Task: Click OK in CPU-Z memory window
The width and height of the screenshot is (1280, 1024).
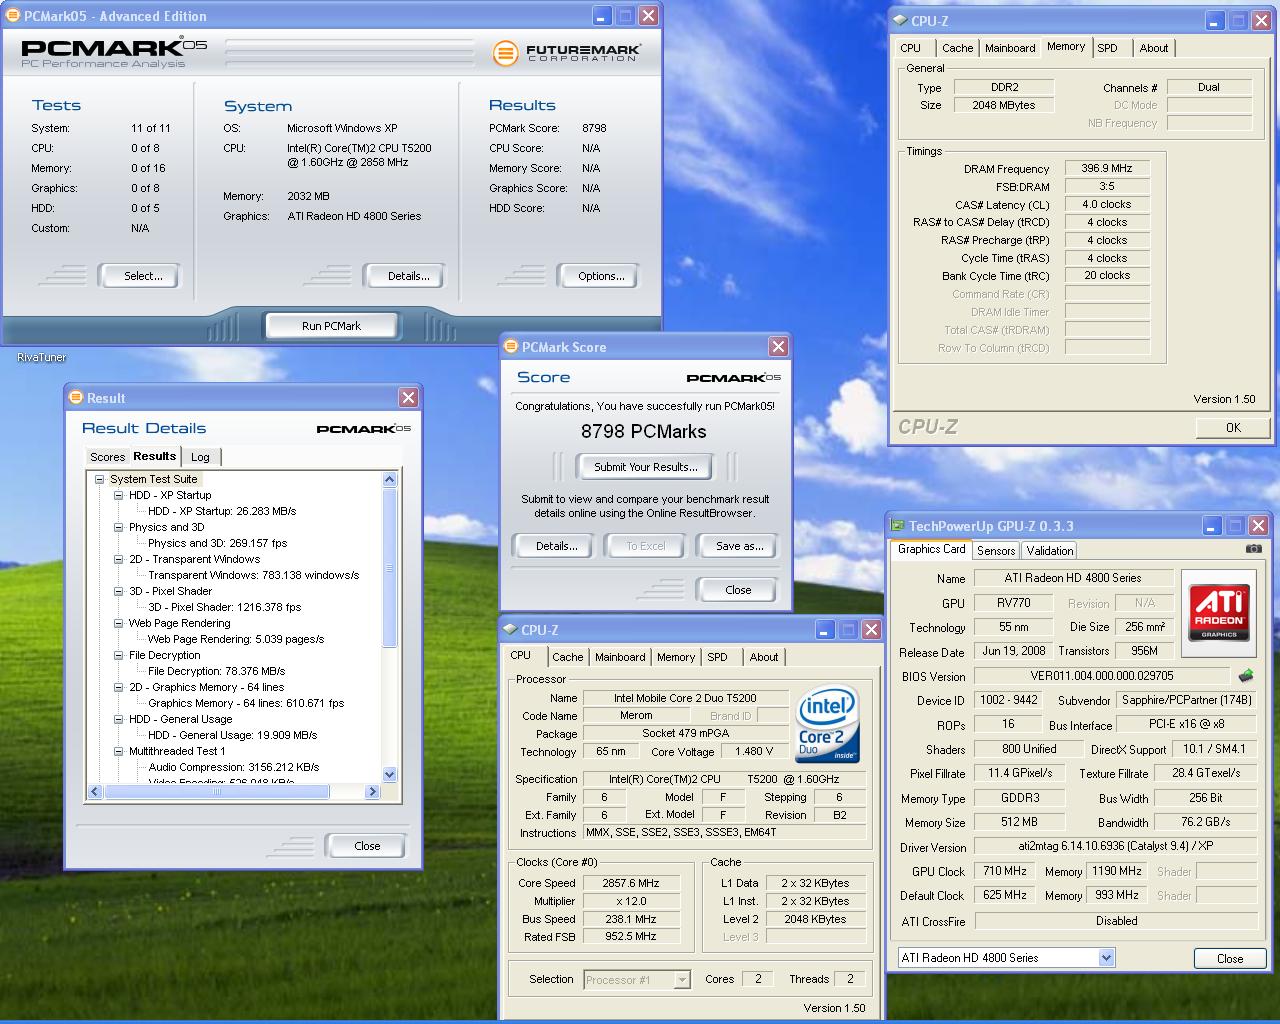Action: [1233, 427]
